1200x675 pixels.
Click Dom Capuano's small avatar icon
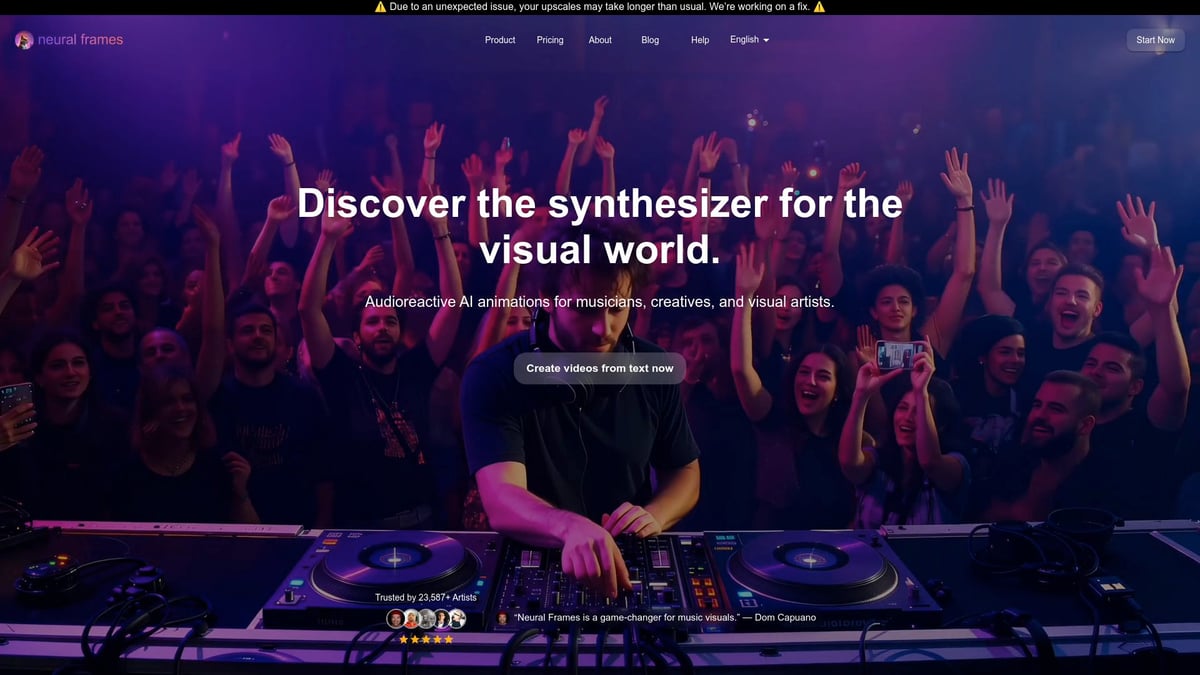(501, 617)
